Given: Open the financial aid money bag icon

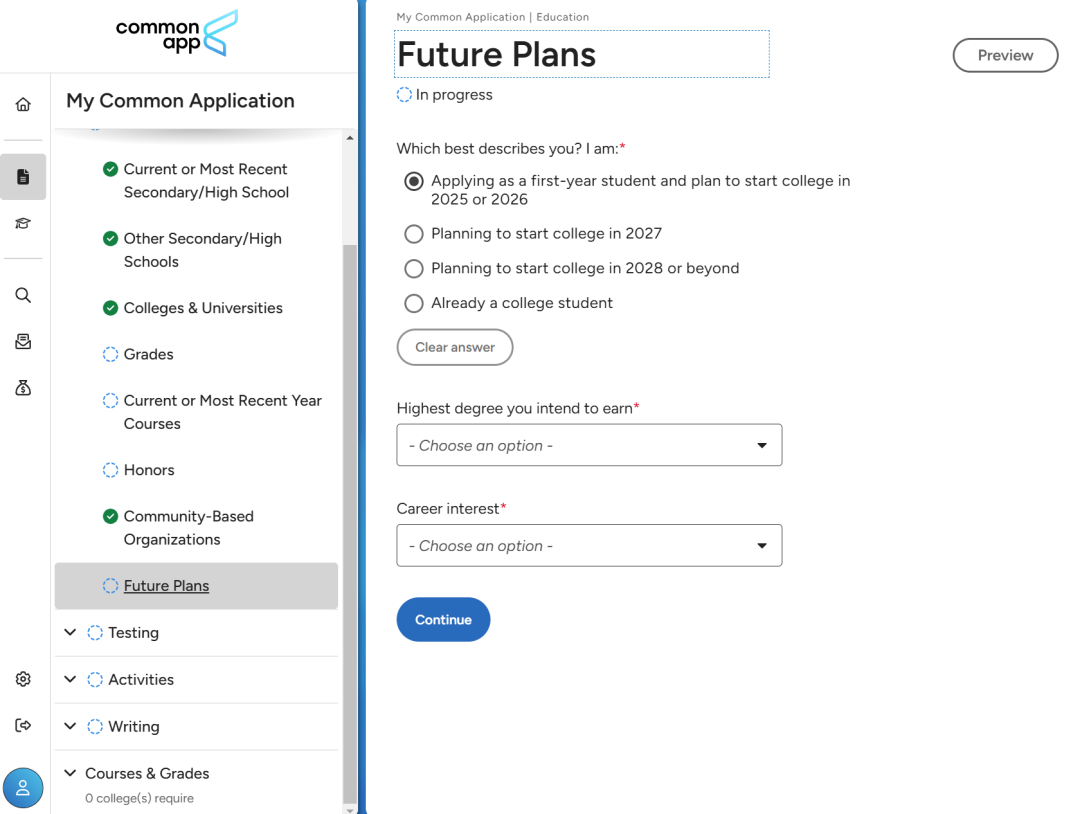Looking at the screenshot, I should click(23, 388).
